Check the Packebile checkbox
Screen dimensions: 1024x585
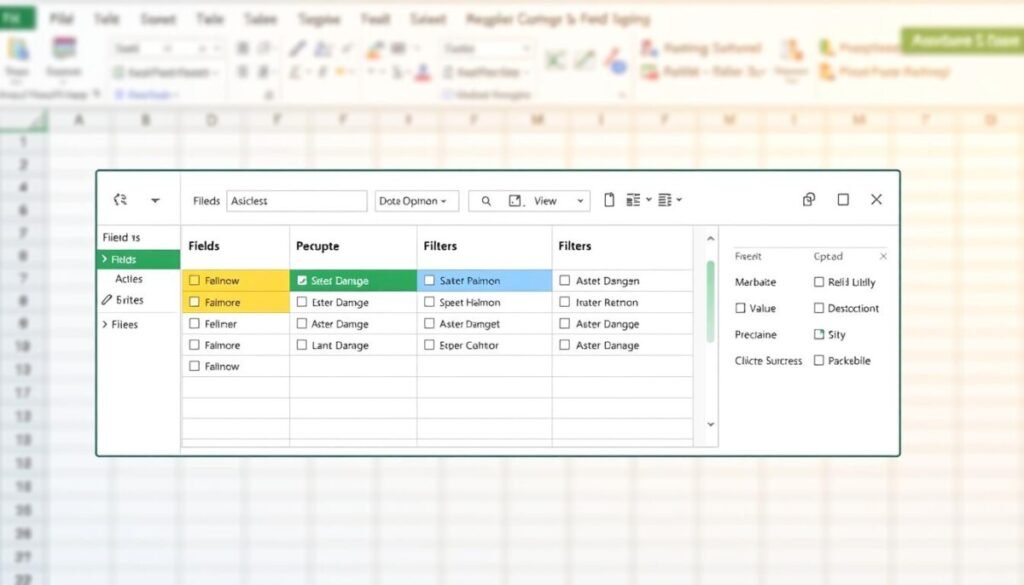[819, 360]
